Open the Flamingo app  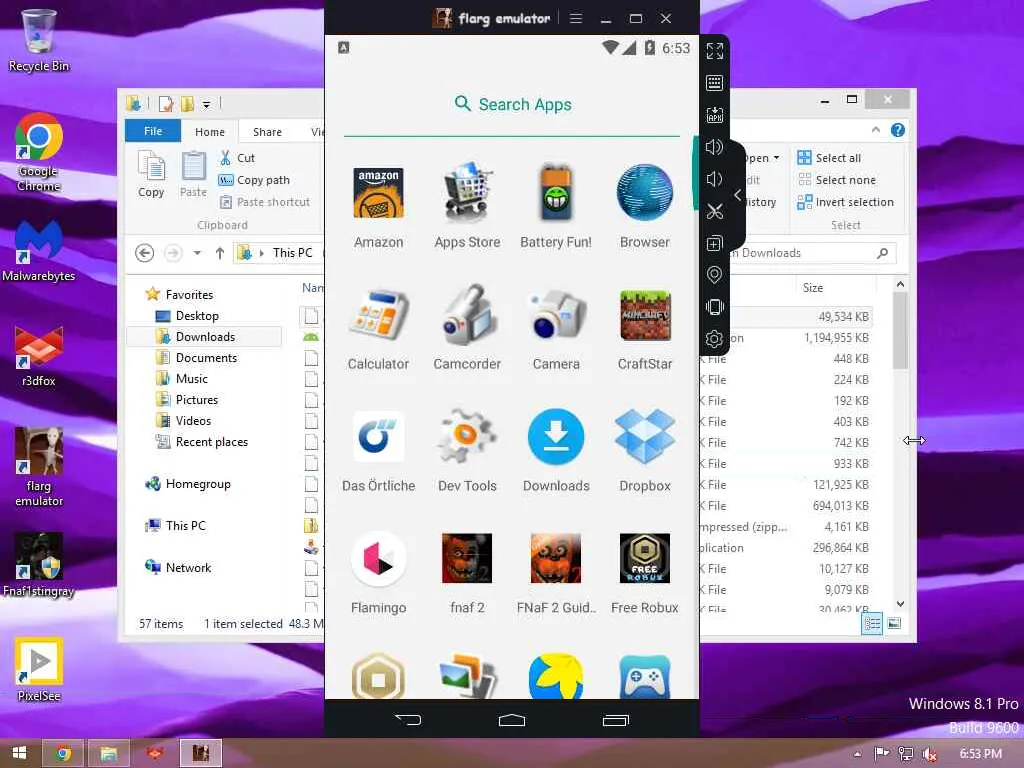click(x=378, y=573)
